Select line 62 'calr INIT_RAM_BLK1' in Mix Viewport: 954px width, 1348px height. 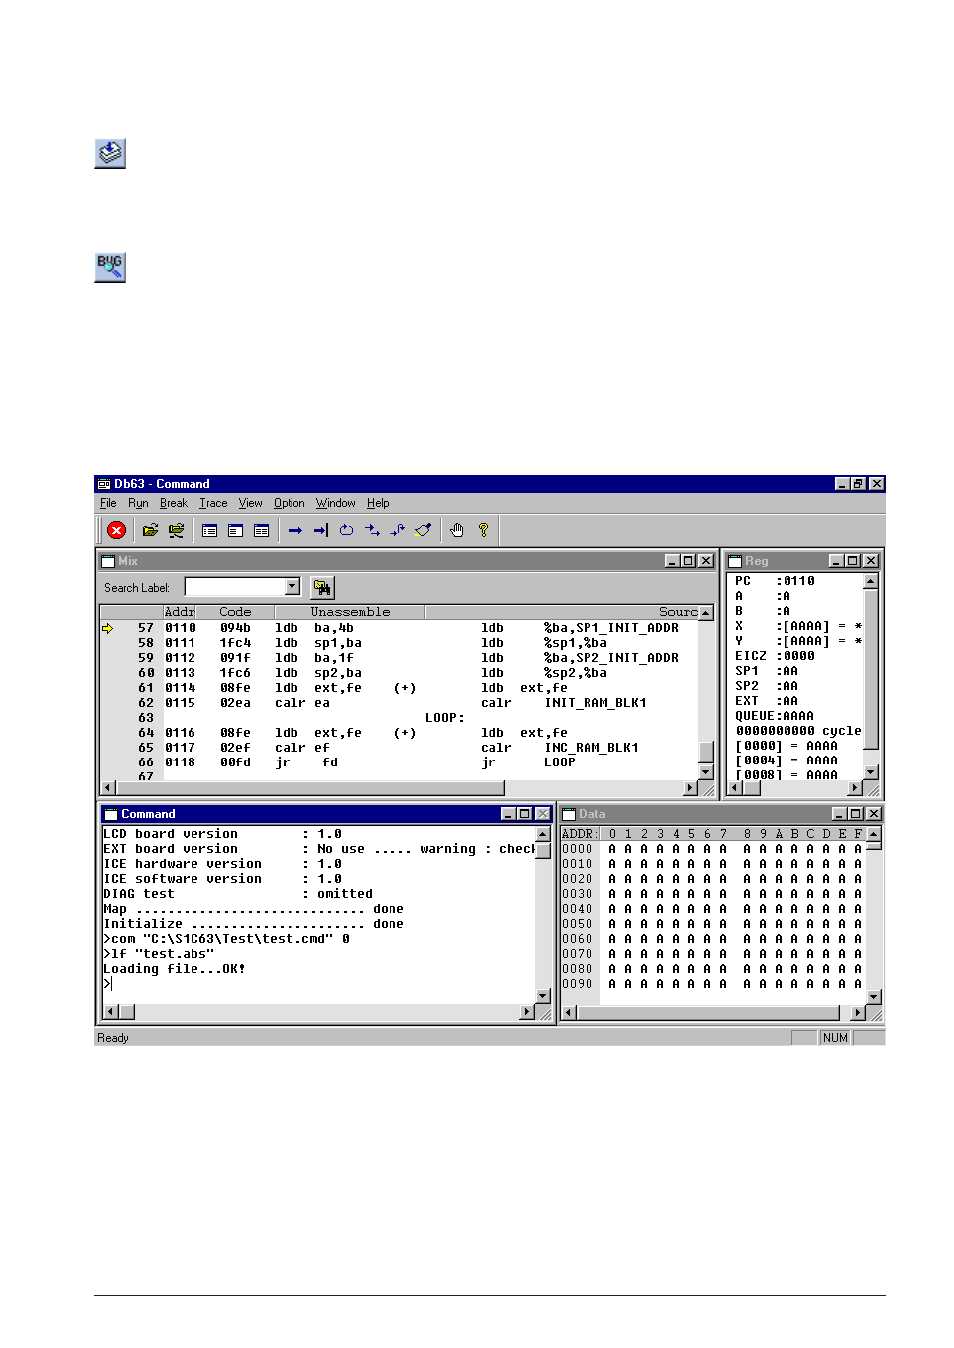(400, 703)
